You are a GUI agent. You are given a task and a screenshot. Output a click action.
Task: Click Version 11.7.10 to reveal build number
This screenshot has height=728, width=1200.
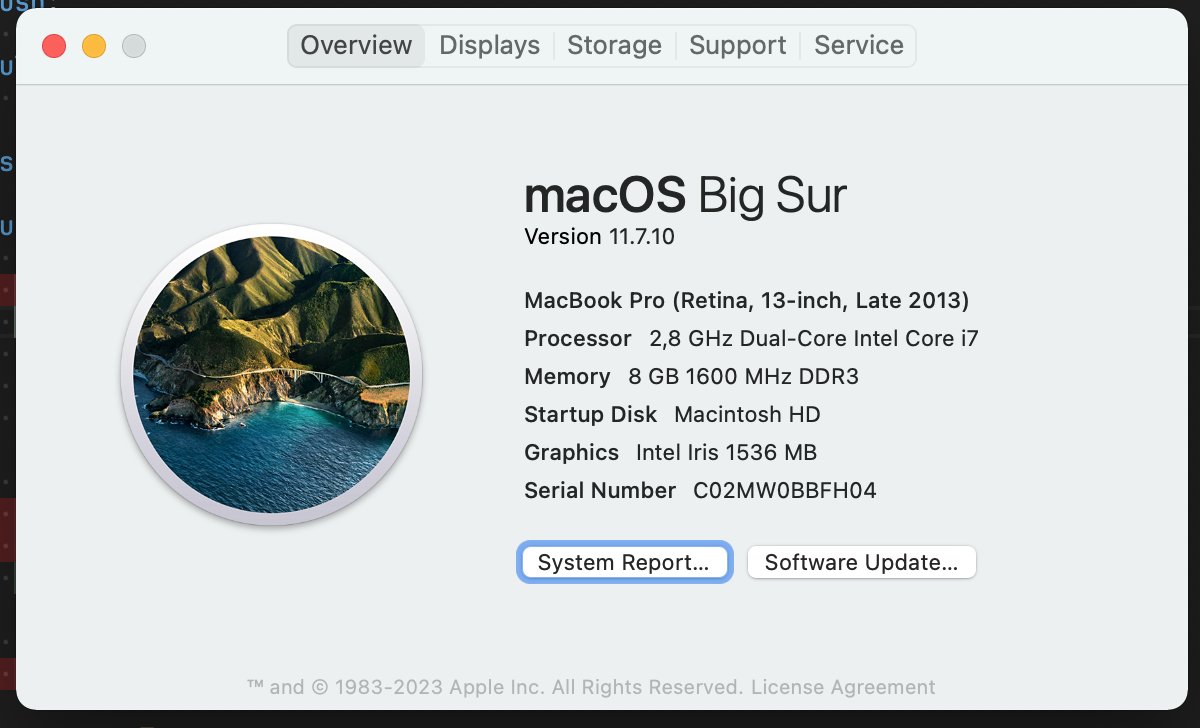point(600,237)
